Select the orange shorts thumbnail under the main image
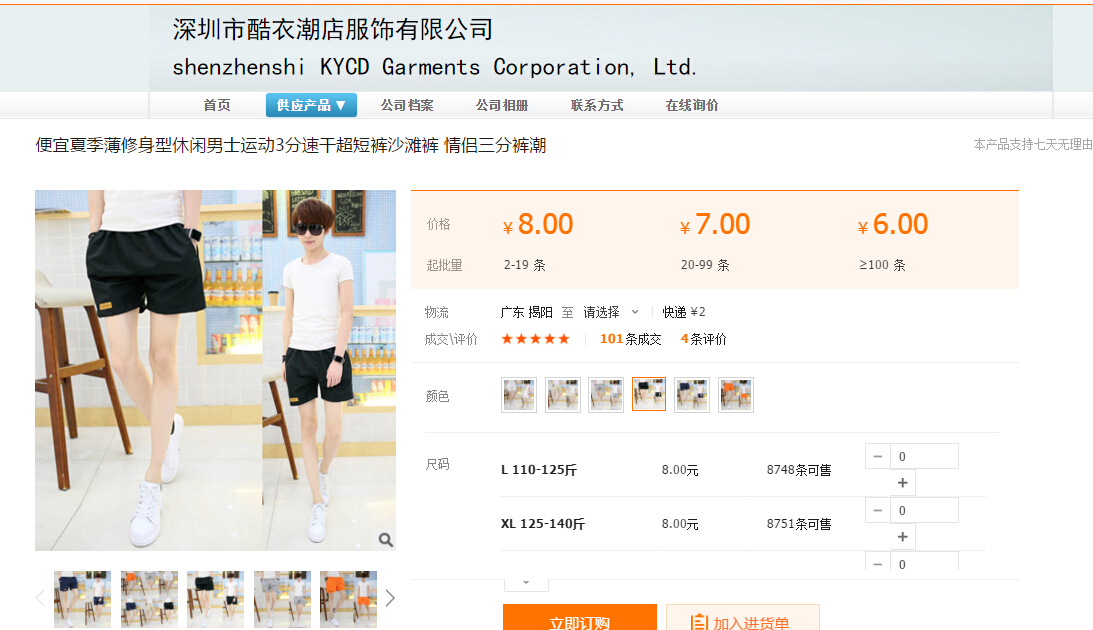 348,599
